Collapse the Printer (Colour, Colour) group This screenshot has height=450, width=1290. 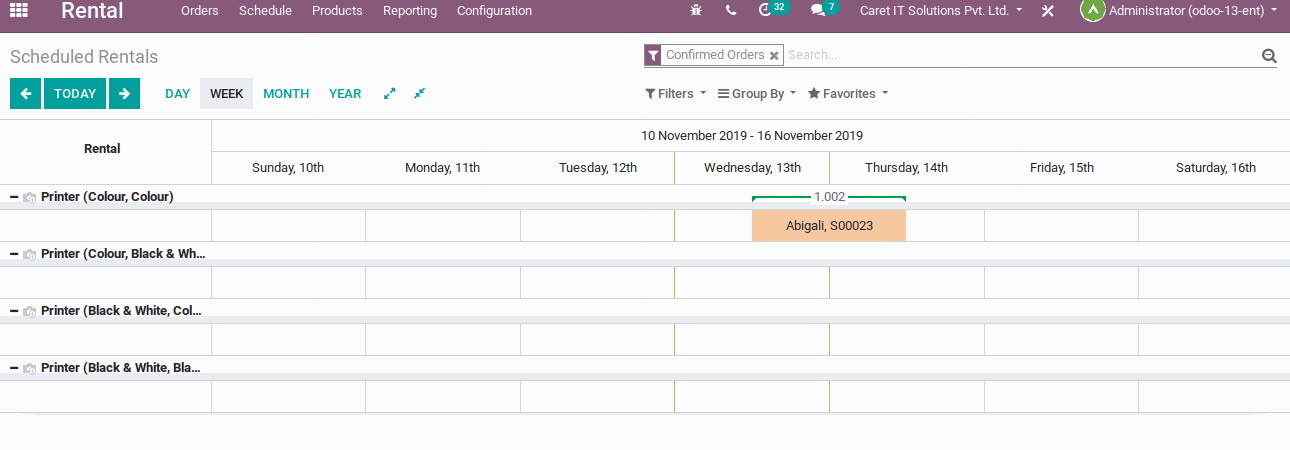14,197
